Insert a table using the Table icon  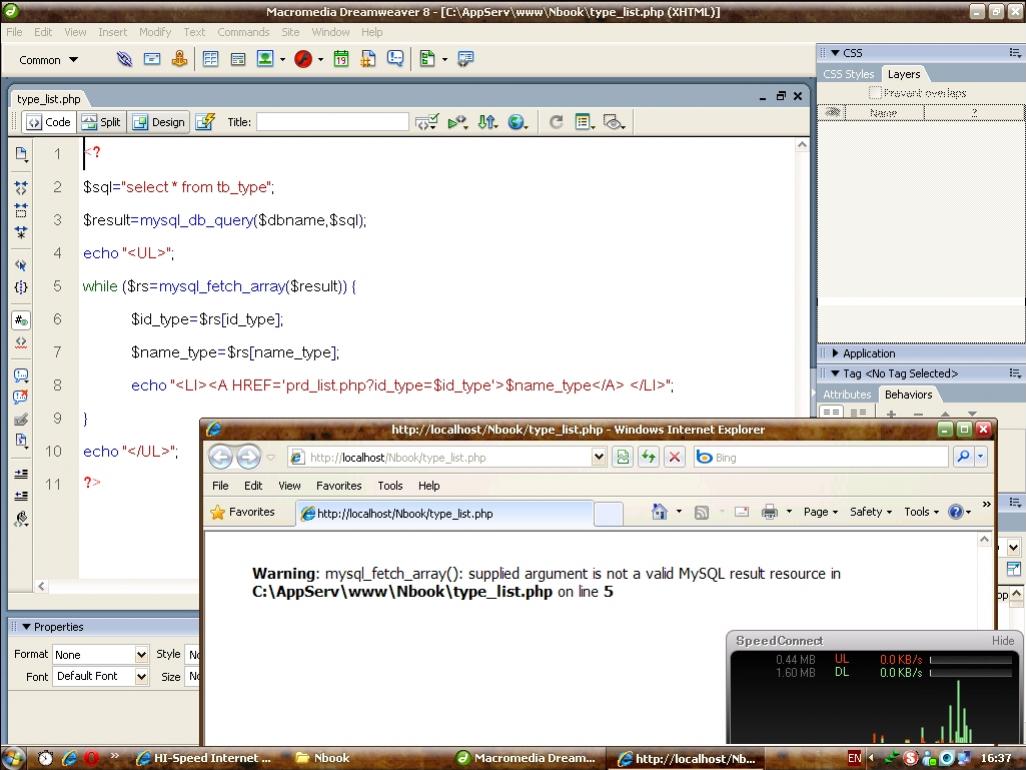click(x=211, y=60)
